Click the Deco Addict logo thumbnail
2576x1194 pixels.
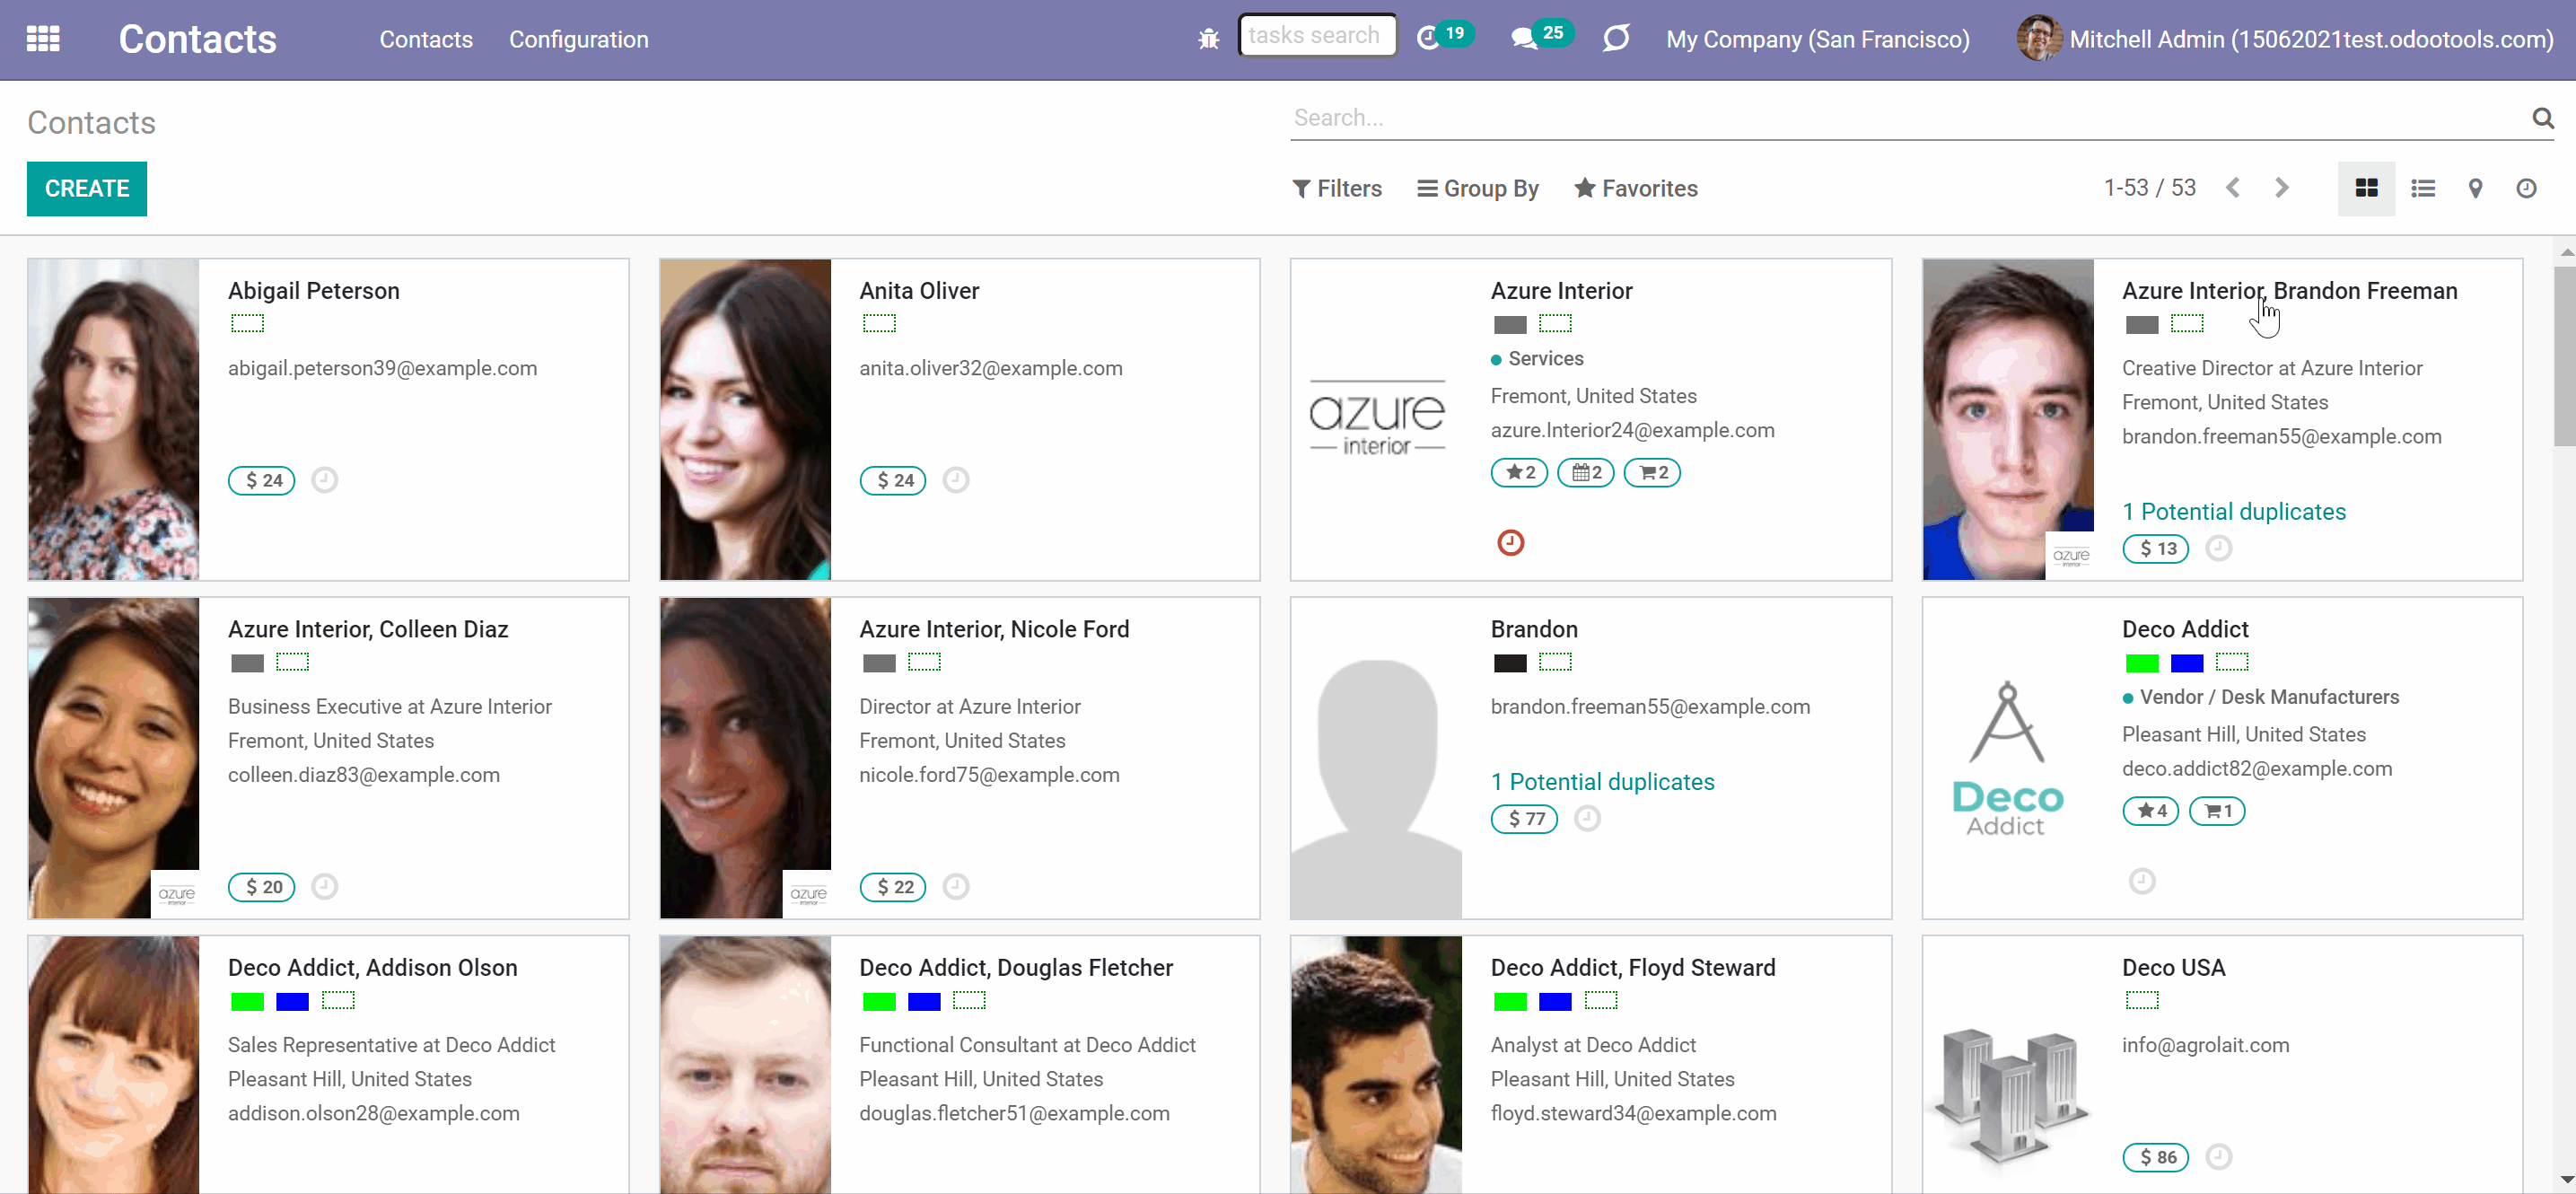(2008, 757)
